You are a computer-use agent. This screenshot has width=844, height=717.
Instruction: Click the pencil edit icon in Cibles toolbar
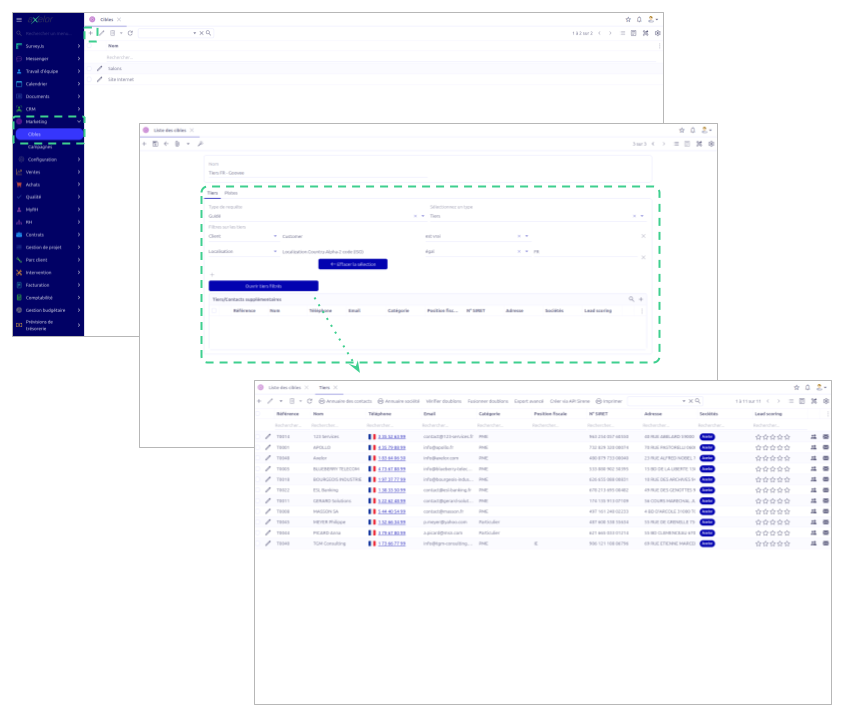pyautogui.click(x=101, y=33)
